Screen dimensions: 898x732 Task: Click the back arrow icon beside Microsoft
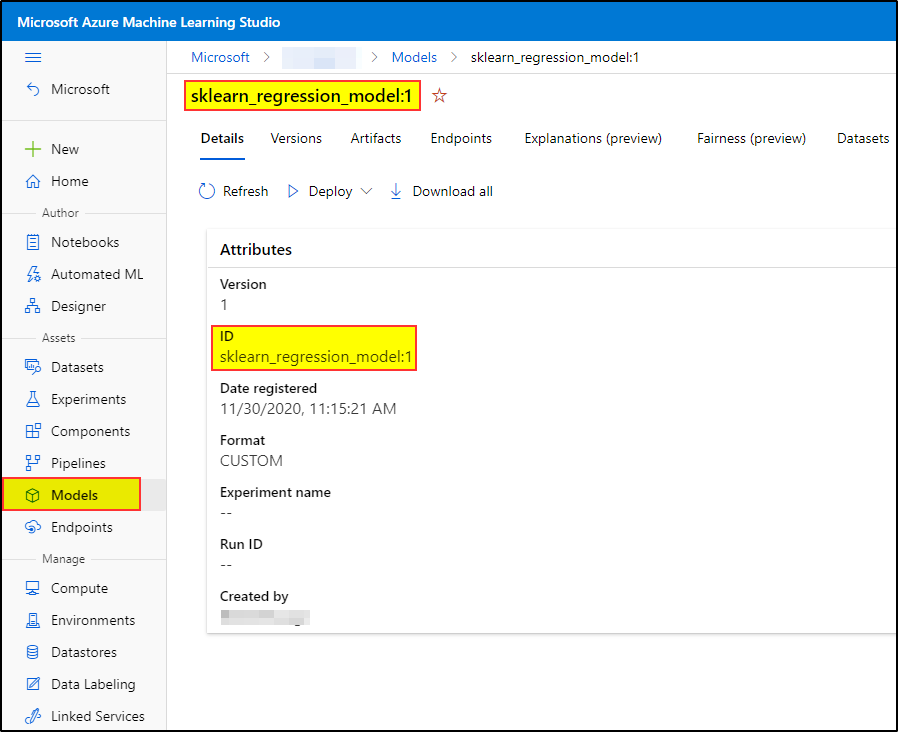point(33,89)
